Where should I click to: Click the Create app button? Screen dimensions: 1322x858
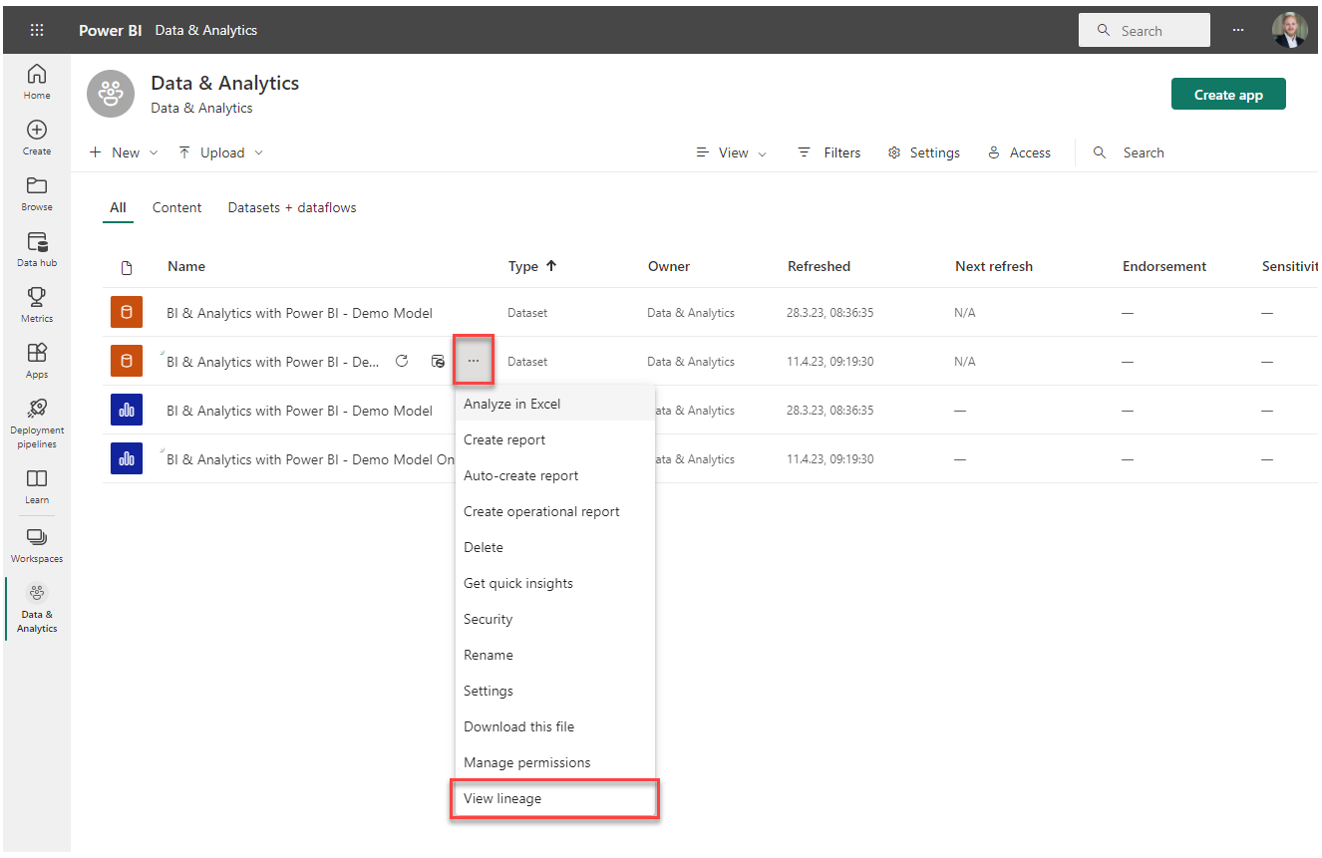coord(1228,95)
